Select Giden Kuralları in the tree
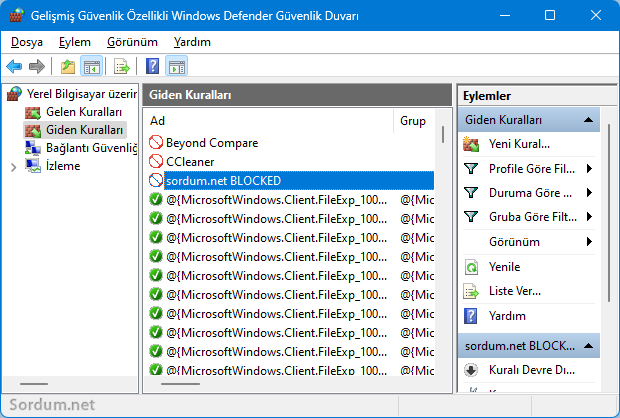 point(84,130)
